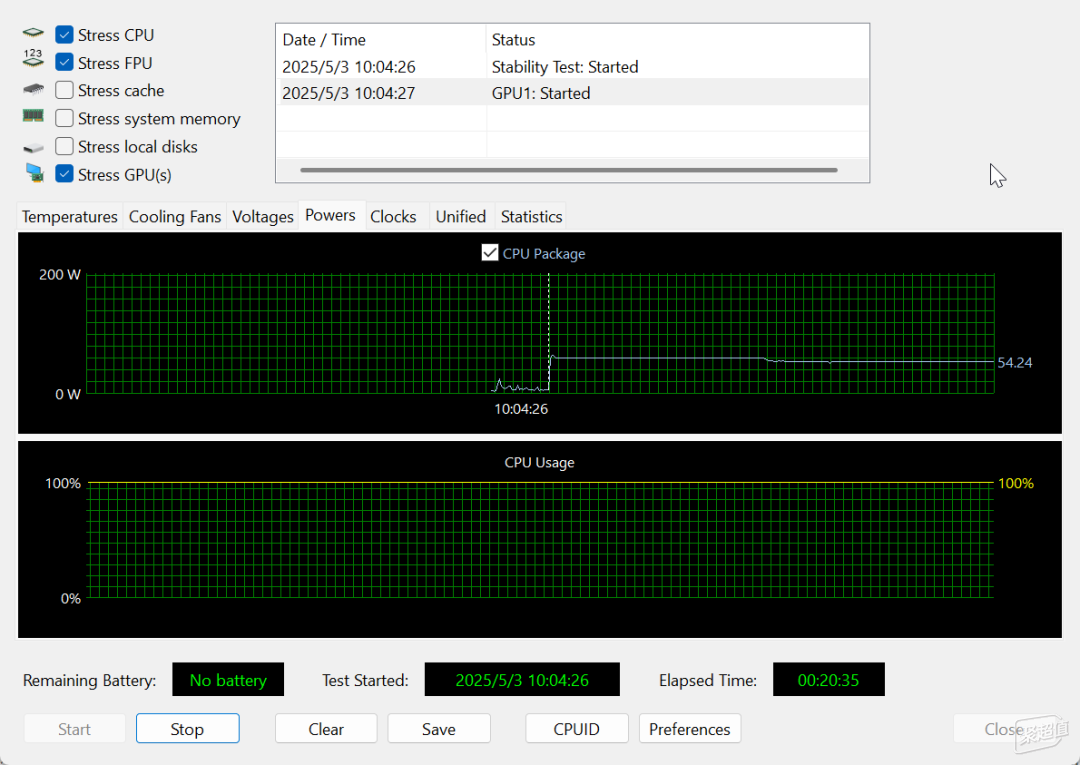Screen dimensions: 1080x765
Task: Open the Unified tab
Action: point(461,216)
